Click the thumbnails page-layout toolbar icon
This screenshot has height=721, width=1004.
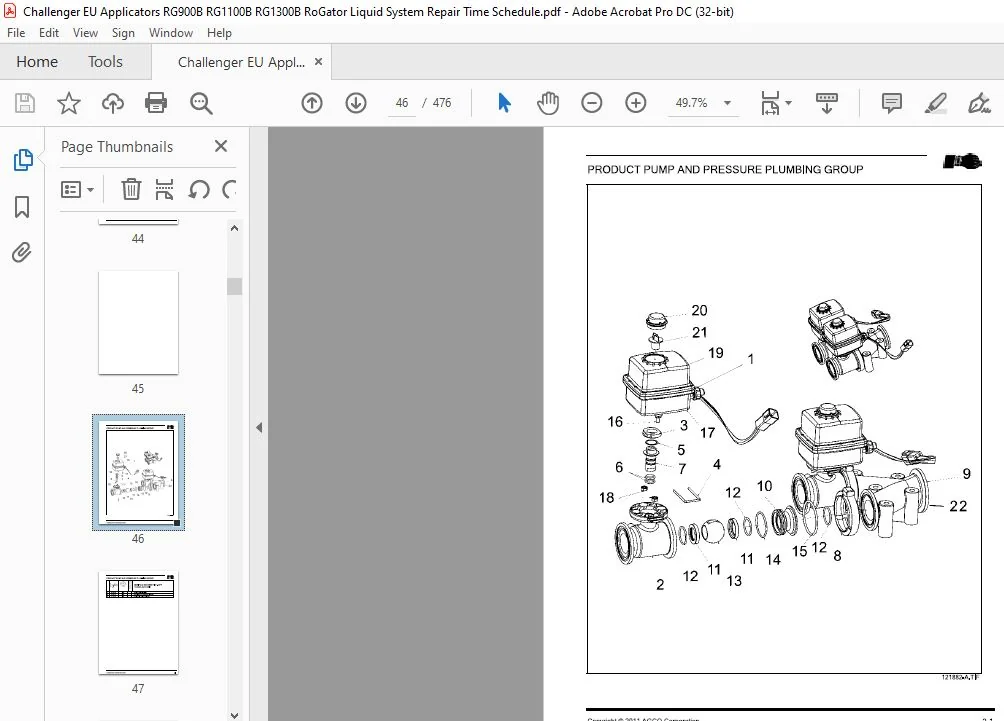click(165, 190)
